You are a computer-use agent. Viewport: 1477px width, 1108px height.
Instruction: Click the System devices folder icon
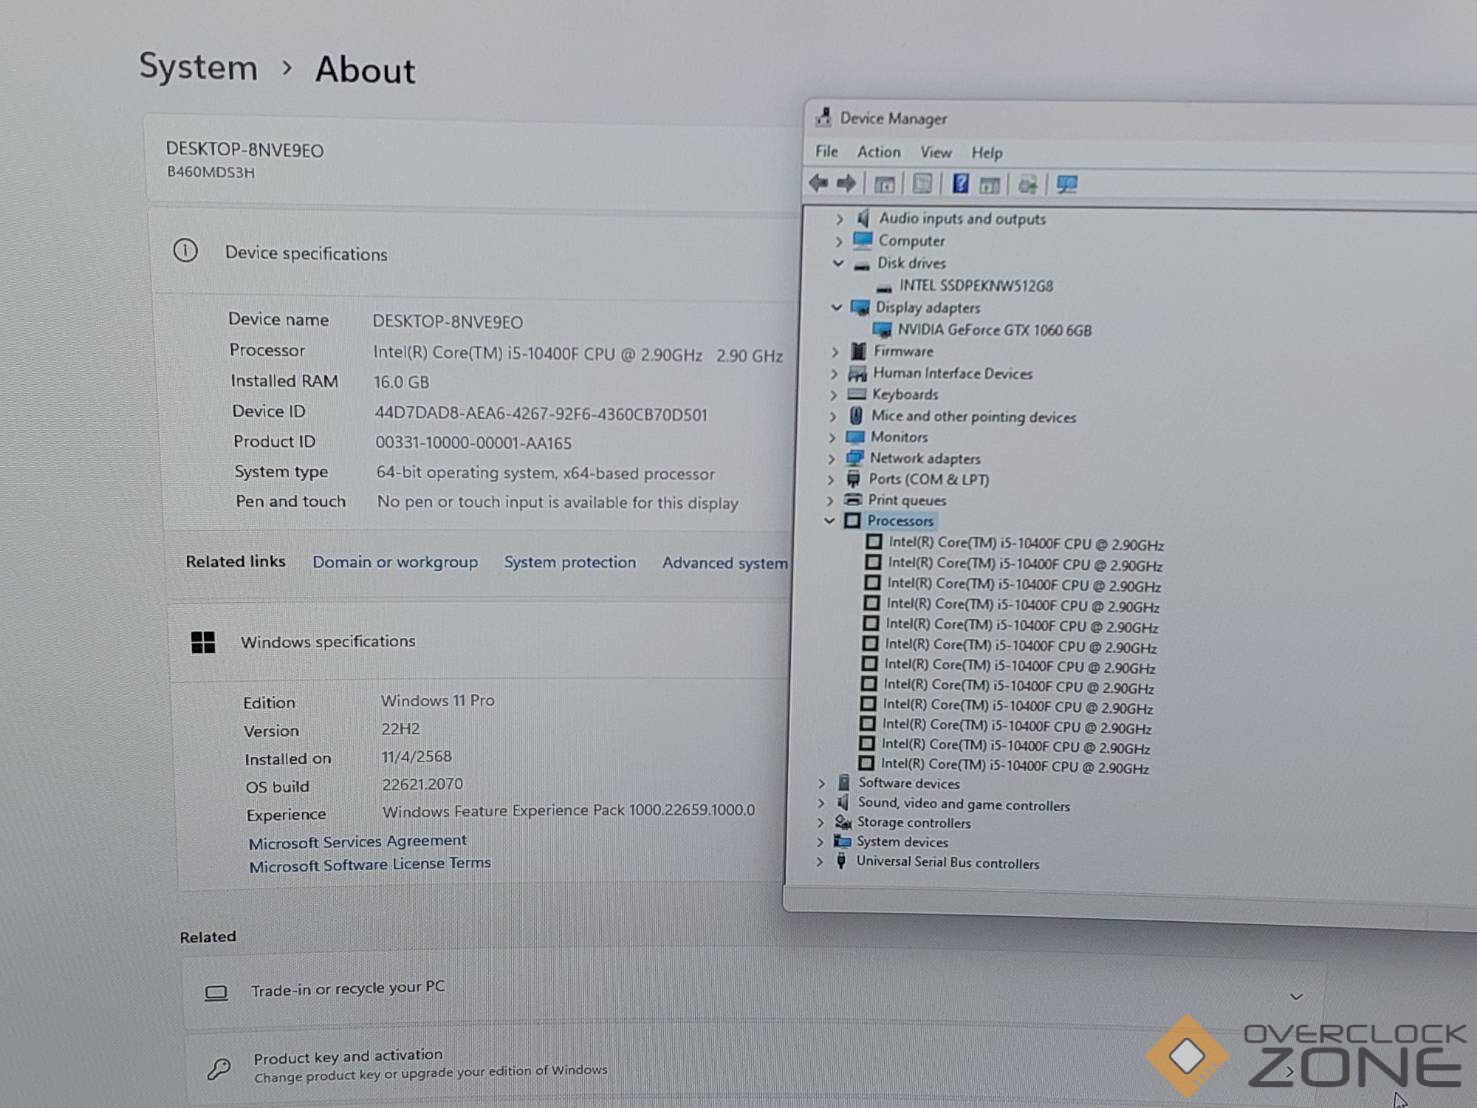click(x=842, y=842)
